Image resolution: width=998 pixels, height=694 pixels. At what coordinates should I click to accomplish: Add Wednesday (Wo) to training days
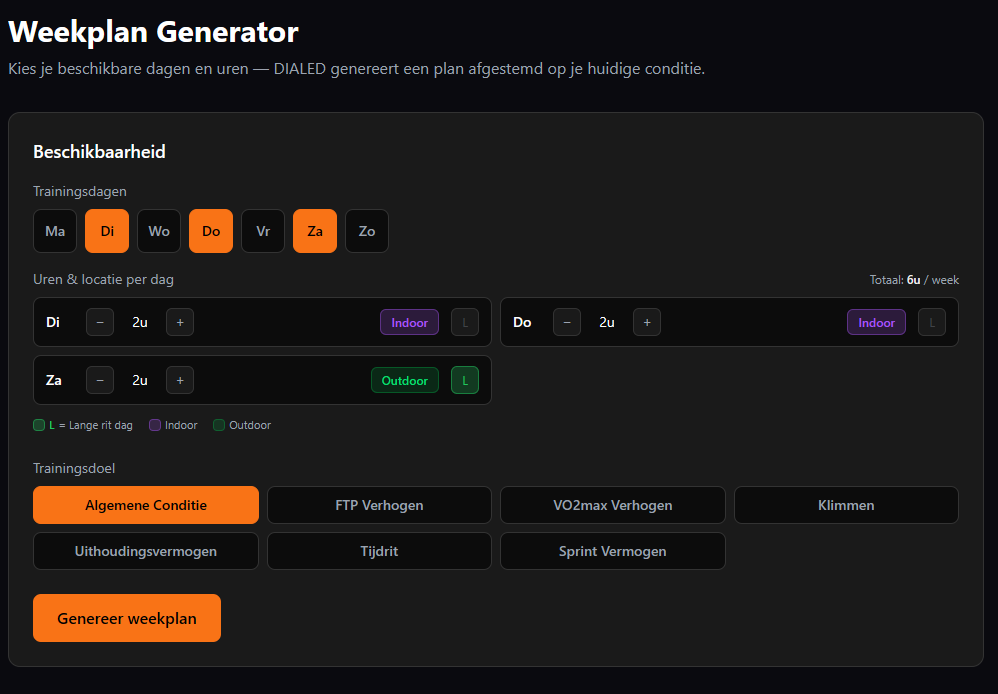[159, 231]
